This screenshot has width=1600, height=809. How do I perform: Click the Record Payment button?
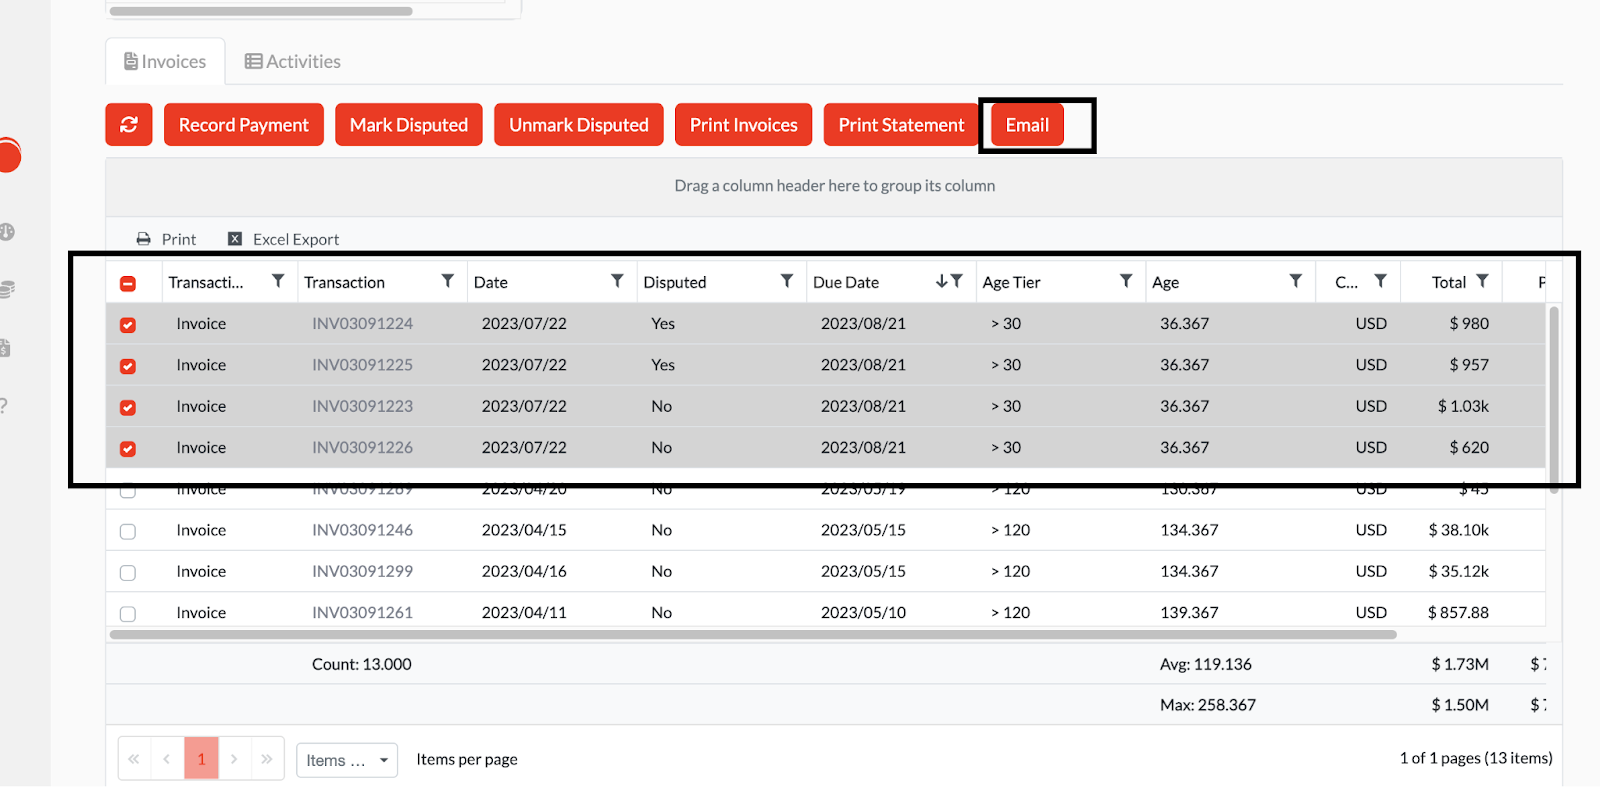pos(244,125)
